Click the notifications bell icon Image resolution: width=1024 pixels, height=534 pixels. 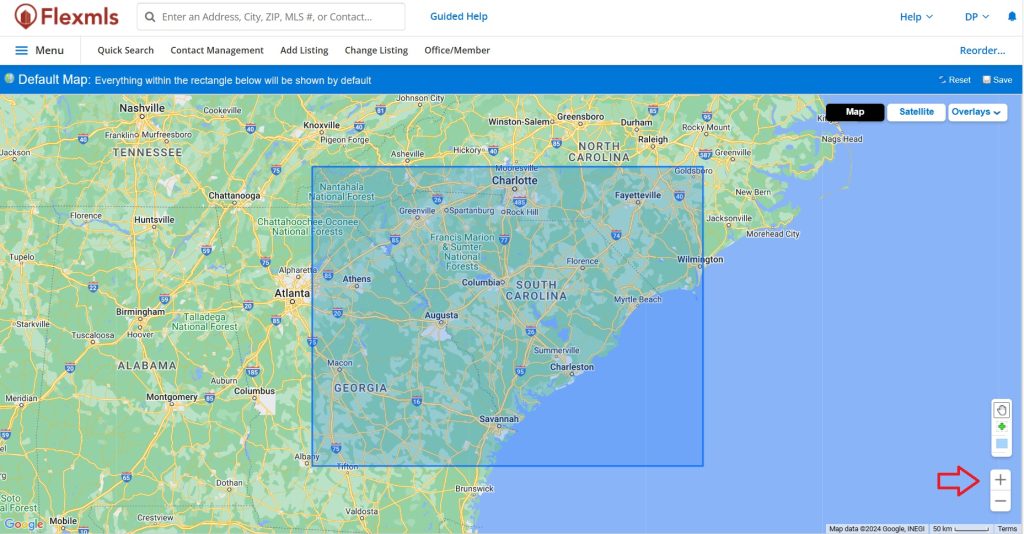point(1012,17)
